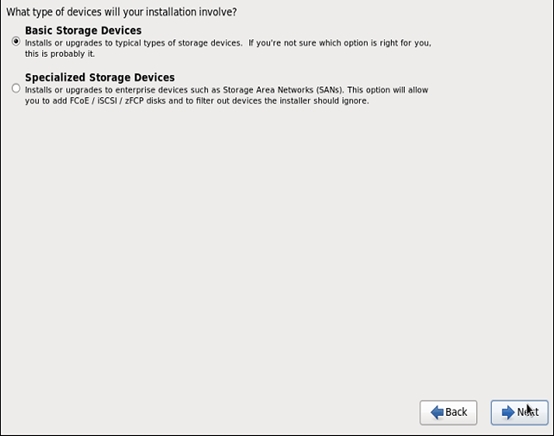Viewport: 554px width, 436px height.
Task: Return to the previous screen with Back
Action: click(448, 412)
